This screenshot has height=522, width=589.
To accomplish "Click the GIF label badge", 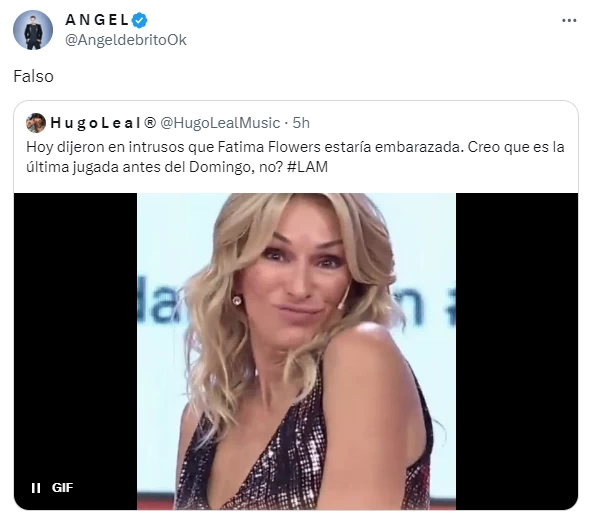I will pos(62,487).
